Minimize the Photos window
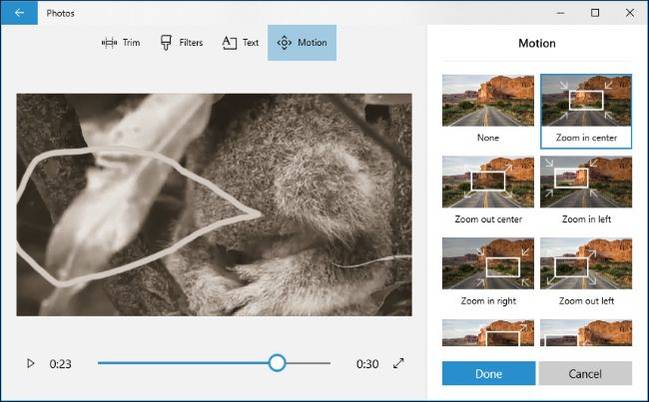 pyautogui.click(x=560, y=13)
